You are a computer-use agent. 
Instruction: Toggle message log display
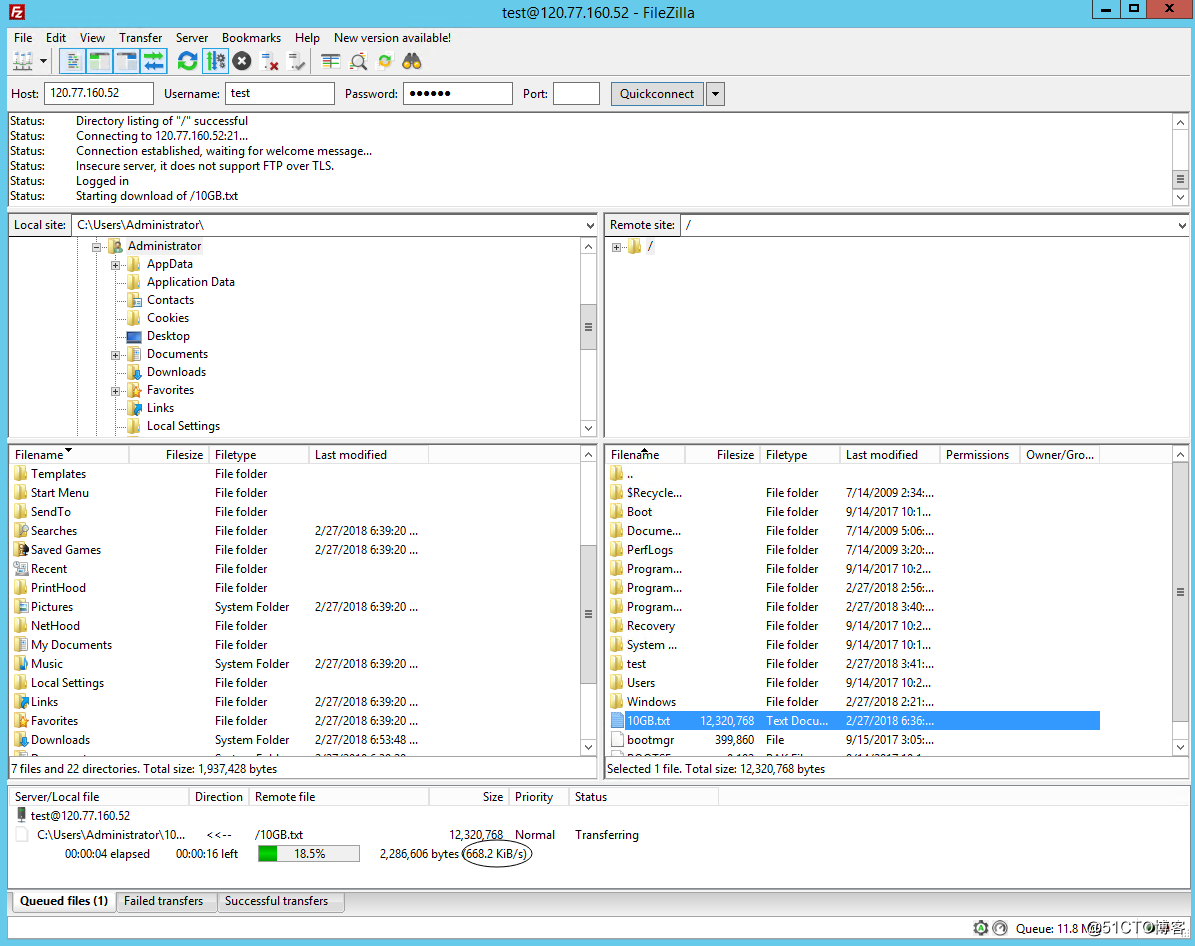click(x=72, y=61)
